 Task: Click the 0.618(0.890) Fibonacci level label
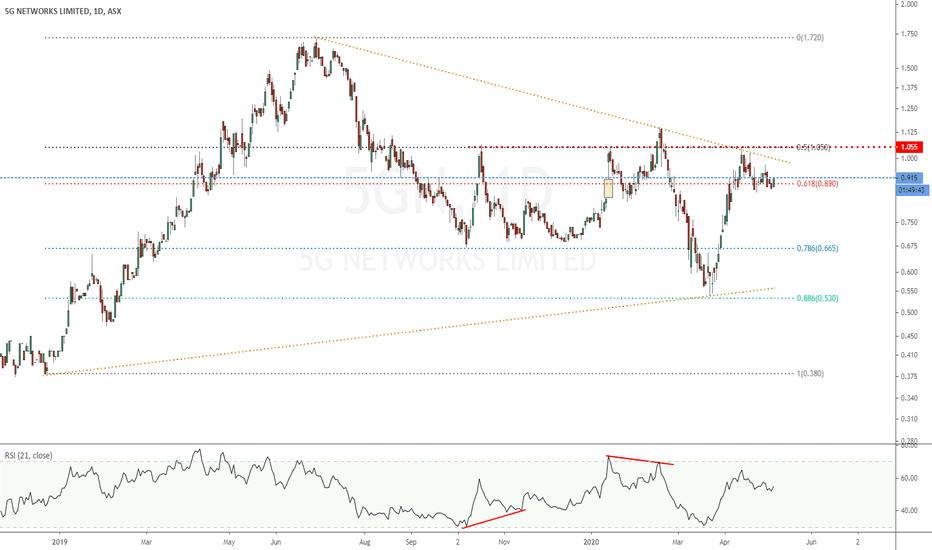pos(817,184)
